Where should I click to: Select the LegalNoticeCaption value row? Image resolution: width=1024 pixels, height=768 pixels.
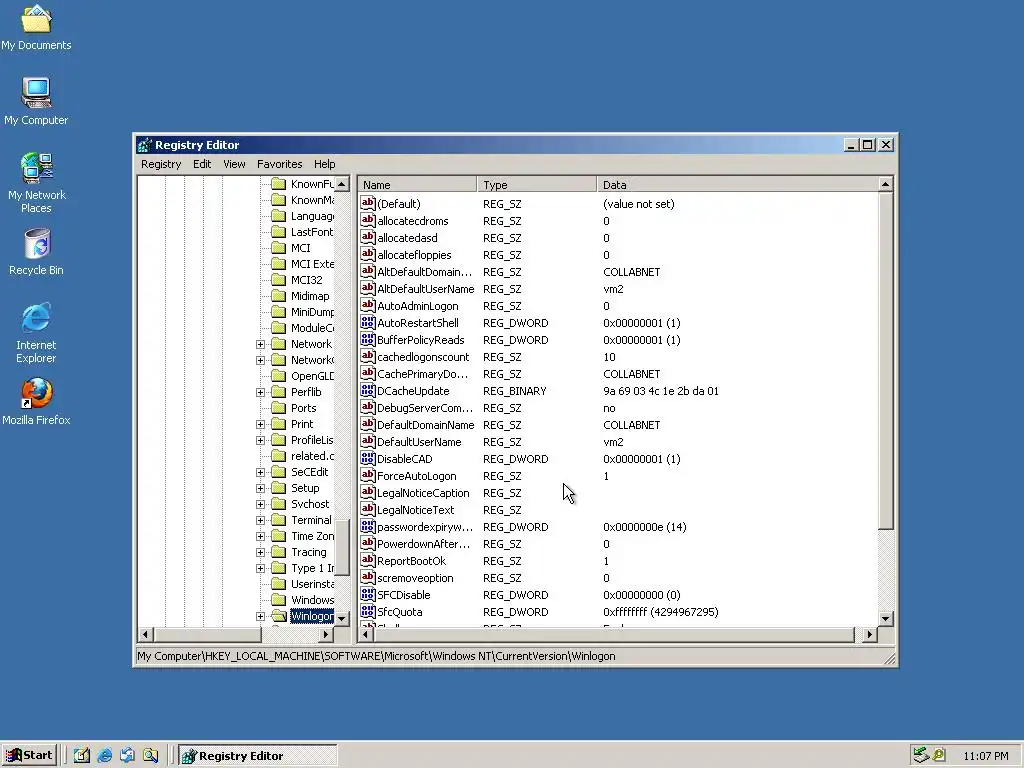click(x=618, y=493)
